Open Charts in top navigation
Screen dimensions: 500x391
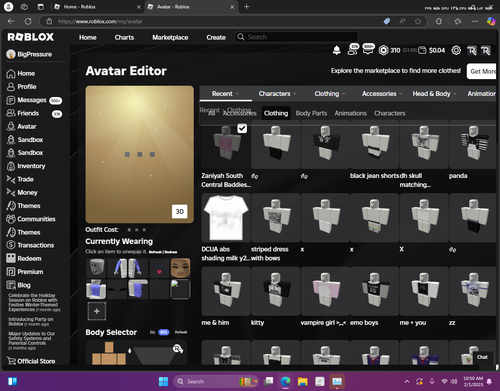point(124,37)
